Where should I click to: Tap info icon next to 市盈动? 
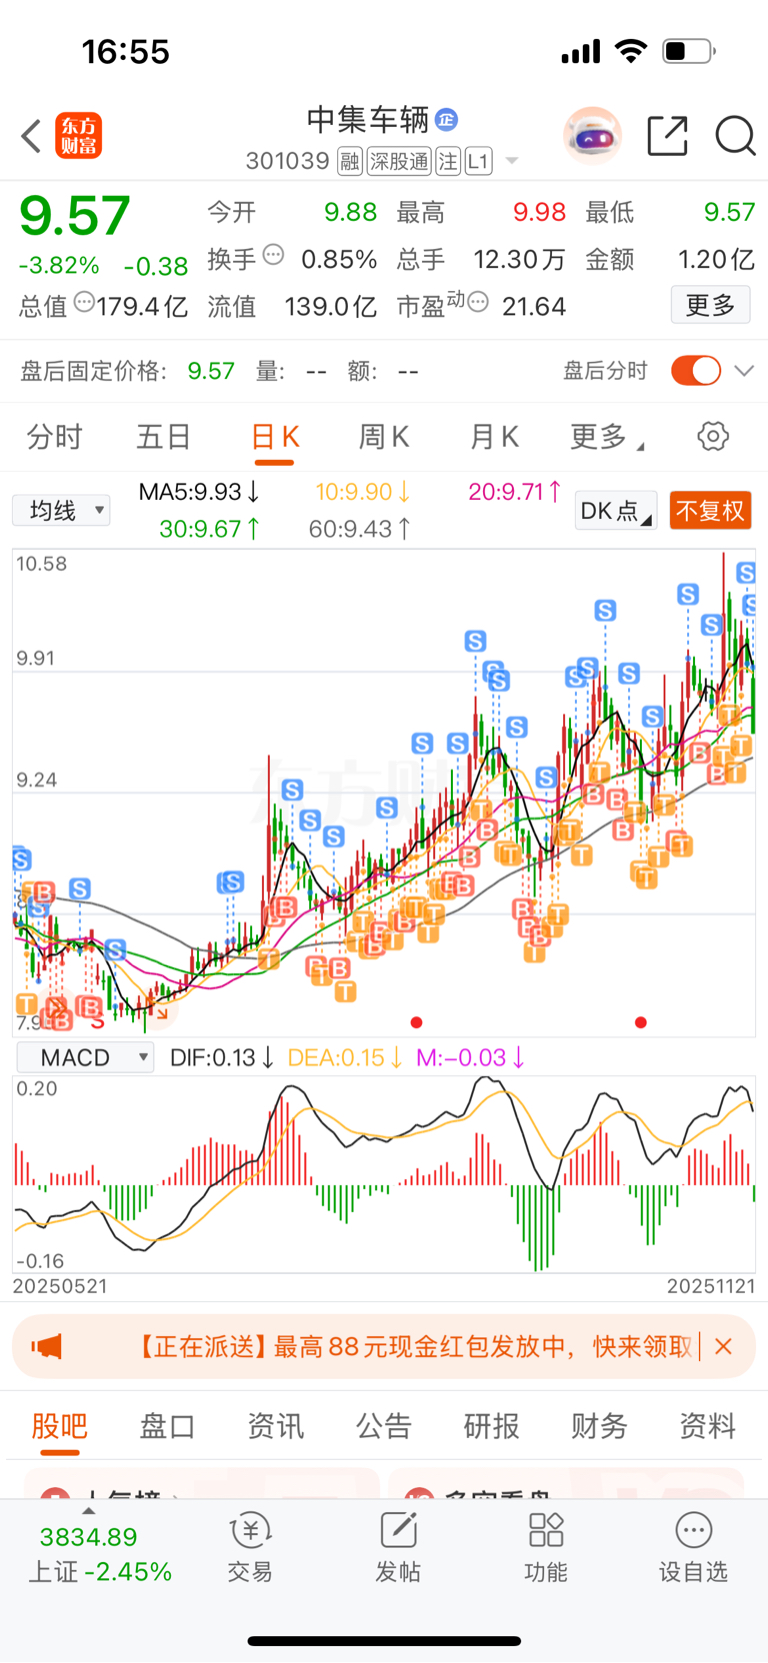(x=478, y=301)
